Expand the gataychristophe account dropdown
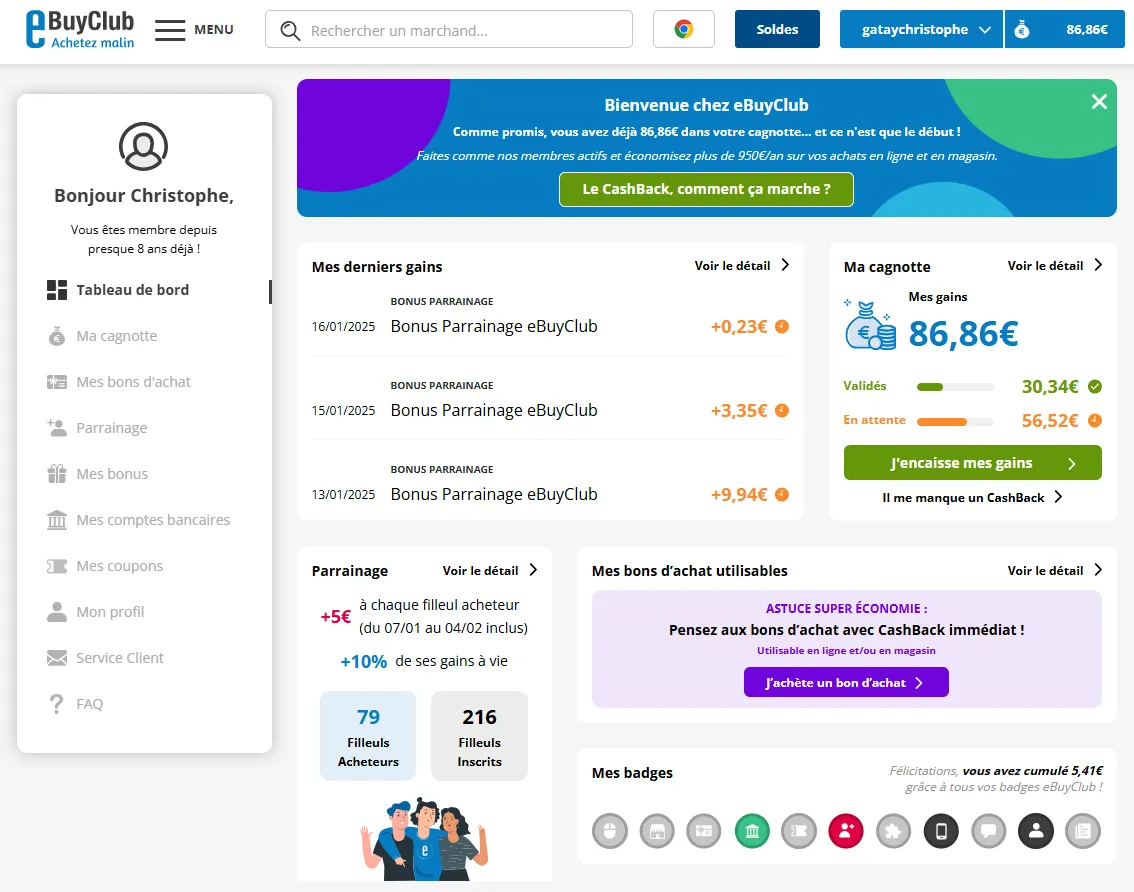 921,29
